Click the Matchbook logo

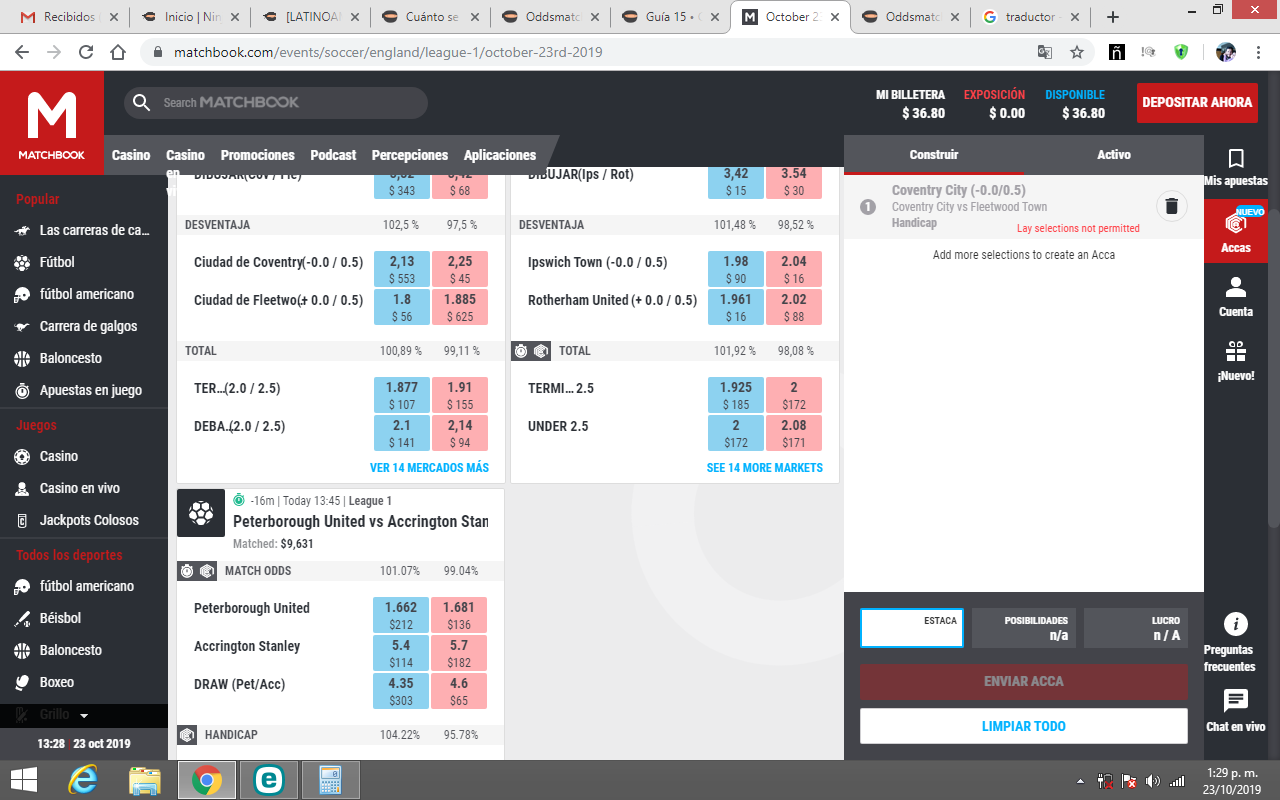point(51,125)
